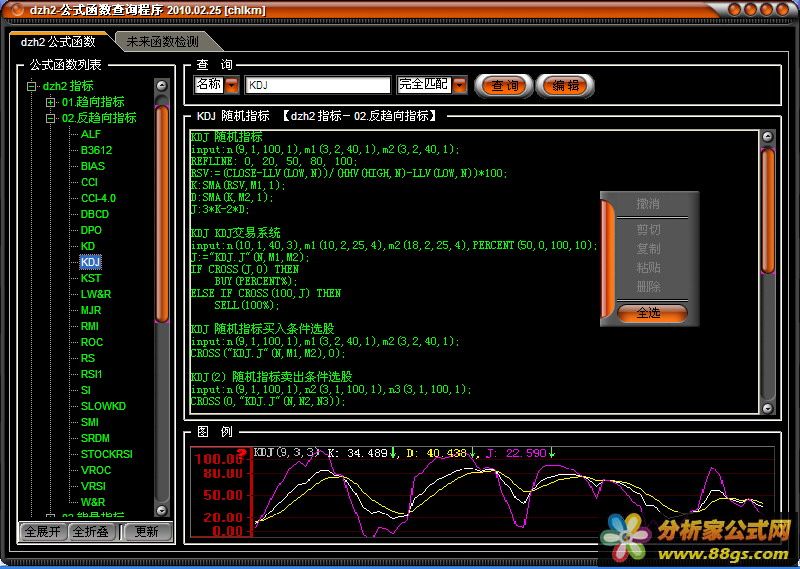The height and width of the screenshot is (569, 800).
Task: Click the tree list scroll-down arrow
Action: 161,510
